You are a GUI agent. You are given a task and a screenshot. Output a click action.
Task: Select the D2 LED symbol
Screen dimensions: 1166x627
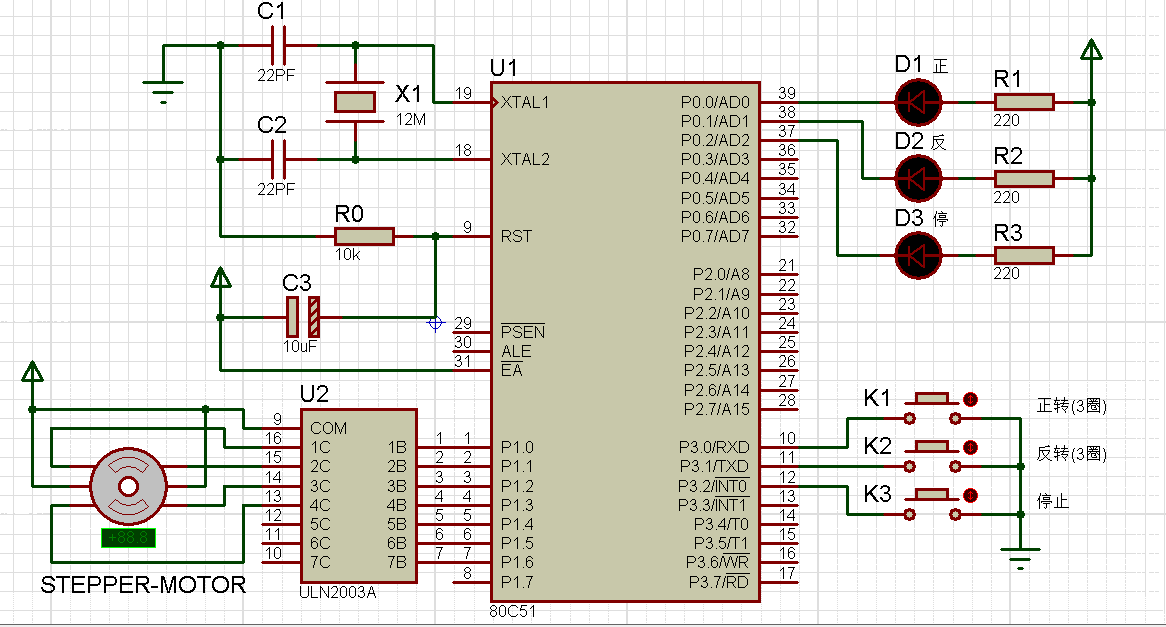918,179
